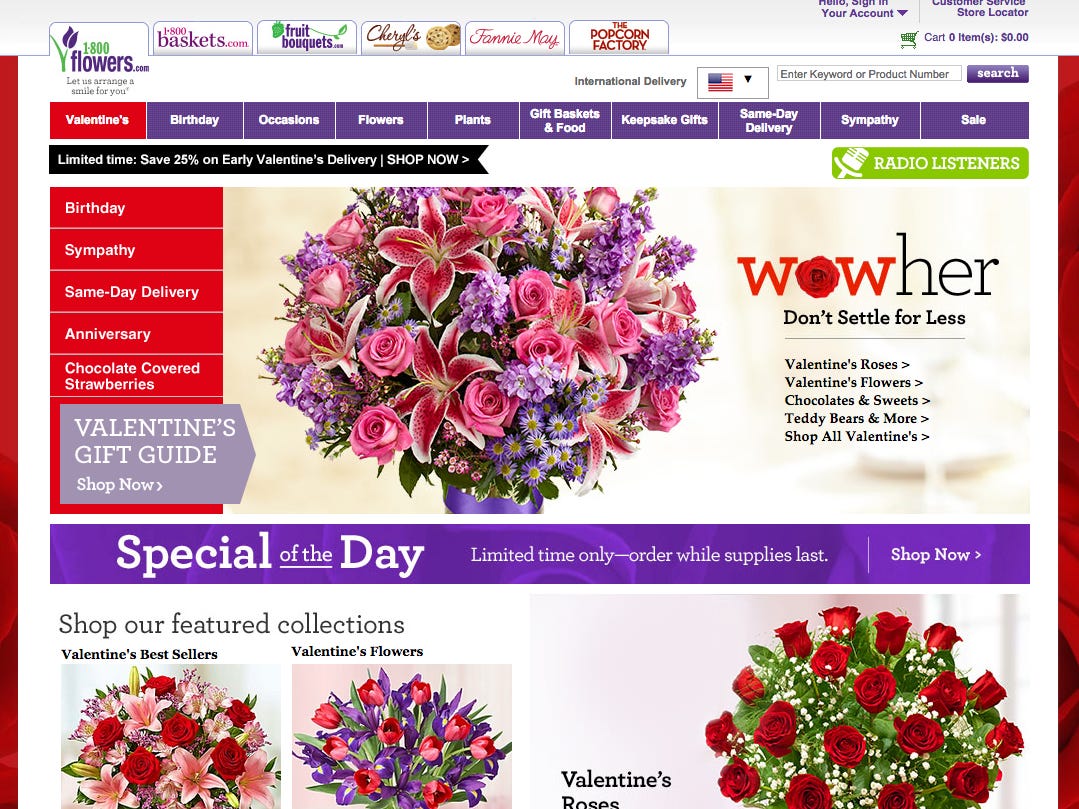
Task: Select Sympathy from the left sidebar menu
Action: pos(102,249)
